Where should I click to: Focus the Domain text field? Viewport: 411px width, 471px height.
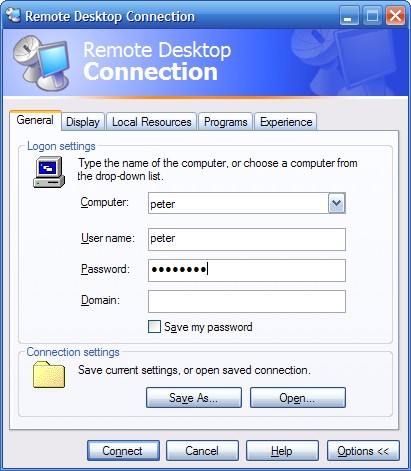point(247,301)
